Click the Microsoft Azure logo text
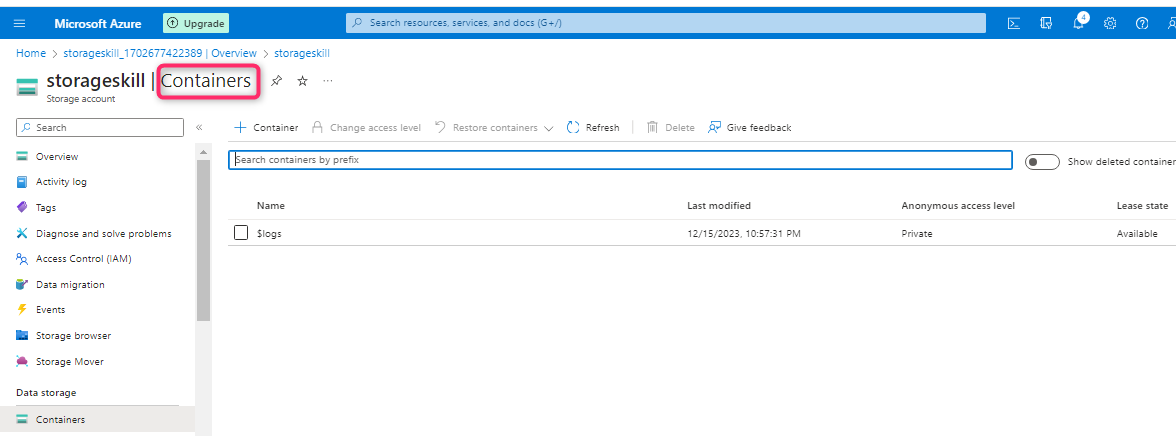 click(98, 23)
